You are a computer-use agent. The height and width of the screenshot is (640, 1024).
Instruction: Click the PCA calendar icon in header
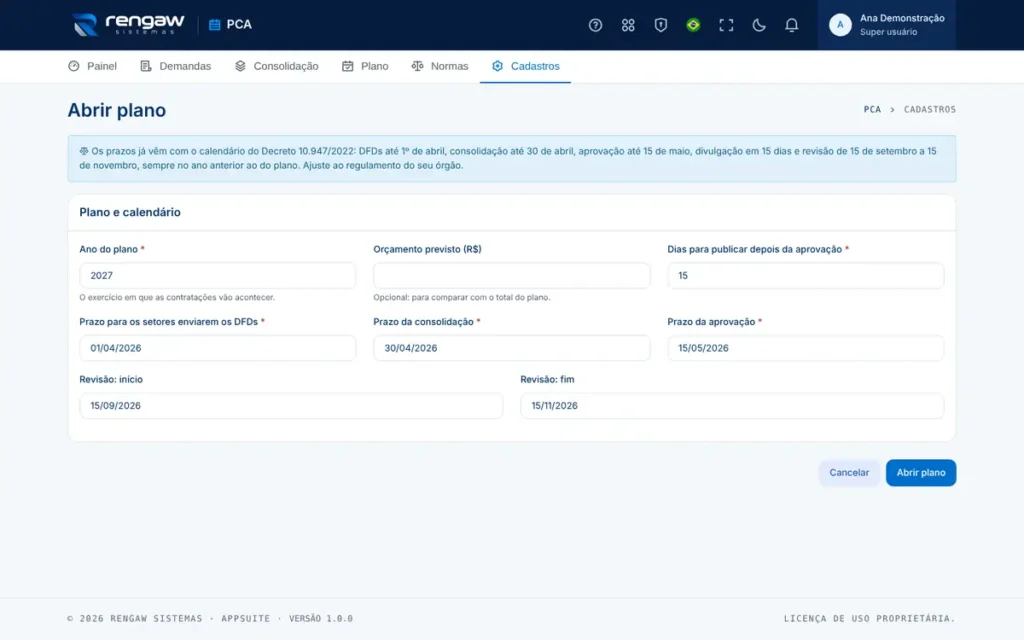pyautogui.click(x=214, y=25)
